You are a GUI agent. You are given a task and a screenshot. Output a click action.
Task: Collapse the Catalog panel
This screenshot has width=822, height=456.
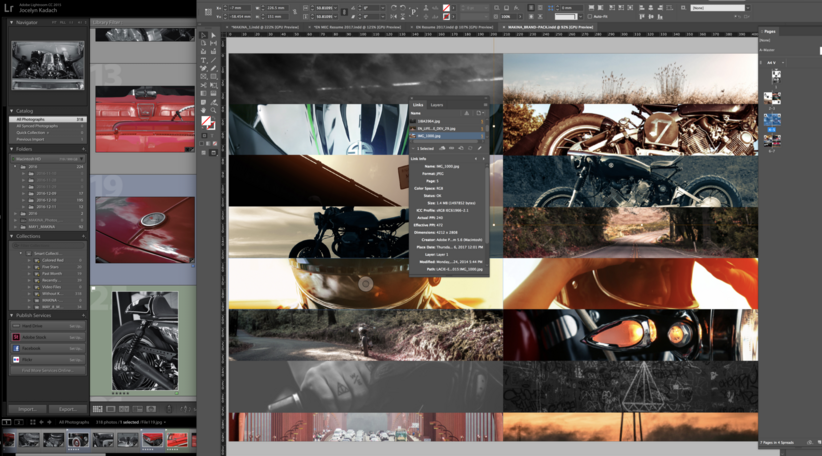[12, 111]
